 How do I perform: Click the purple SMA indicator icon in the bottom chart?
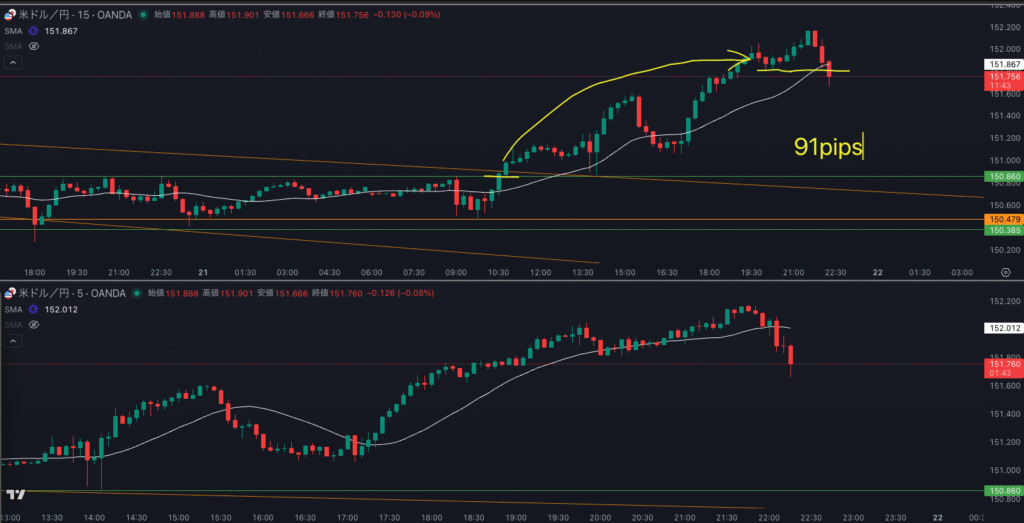33,309
